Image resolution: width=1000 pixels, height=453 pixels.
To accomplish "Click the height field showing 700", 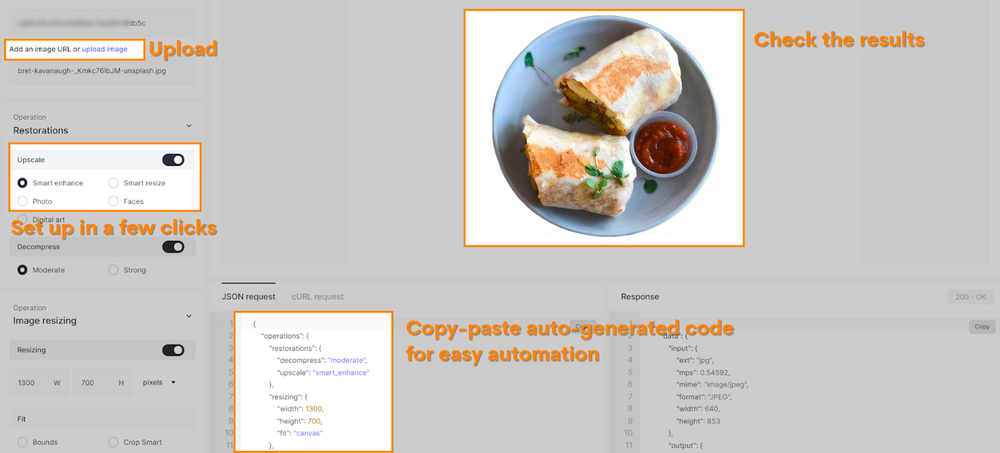I will pyautogui.click(x=102, y=383).
